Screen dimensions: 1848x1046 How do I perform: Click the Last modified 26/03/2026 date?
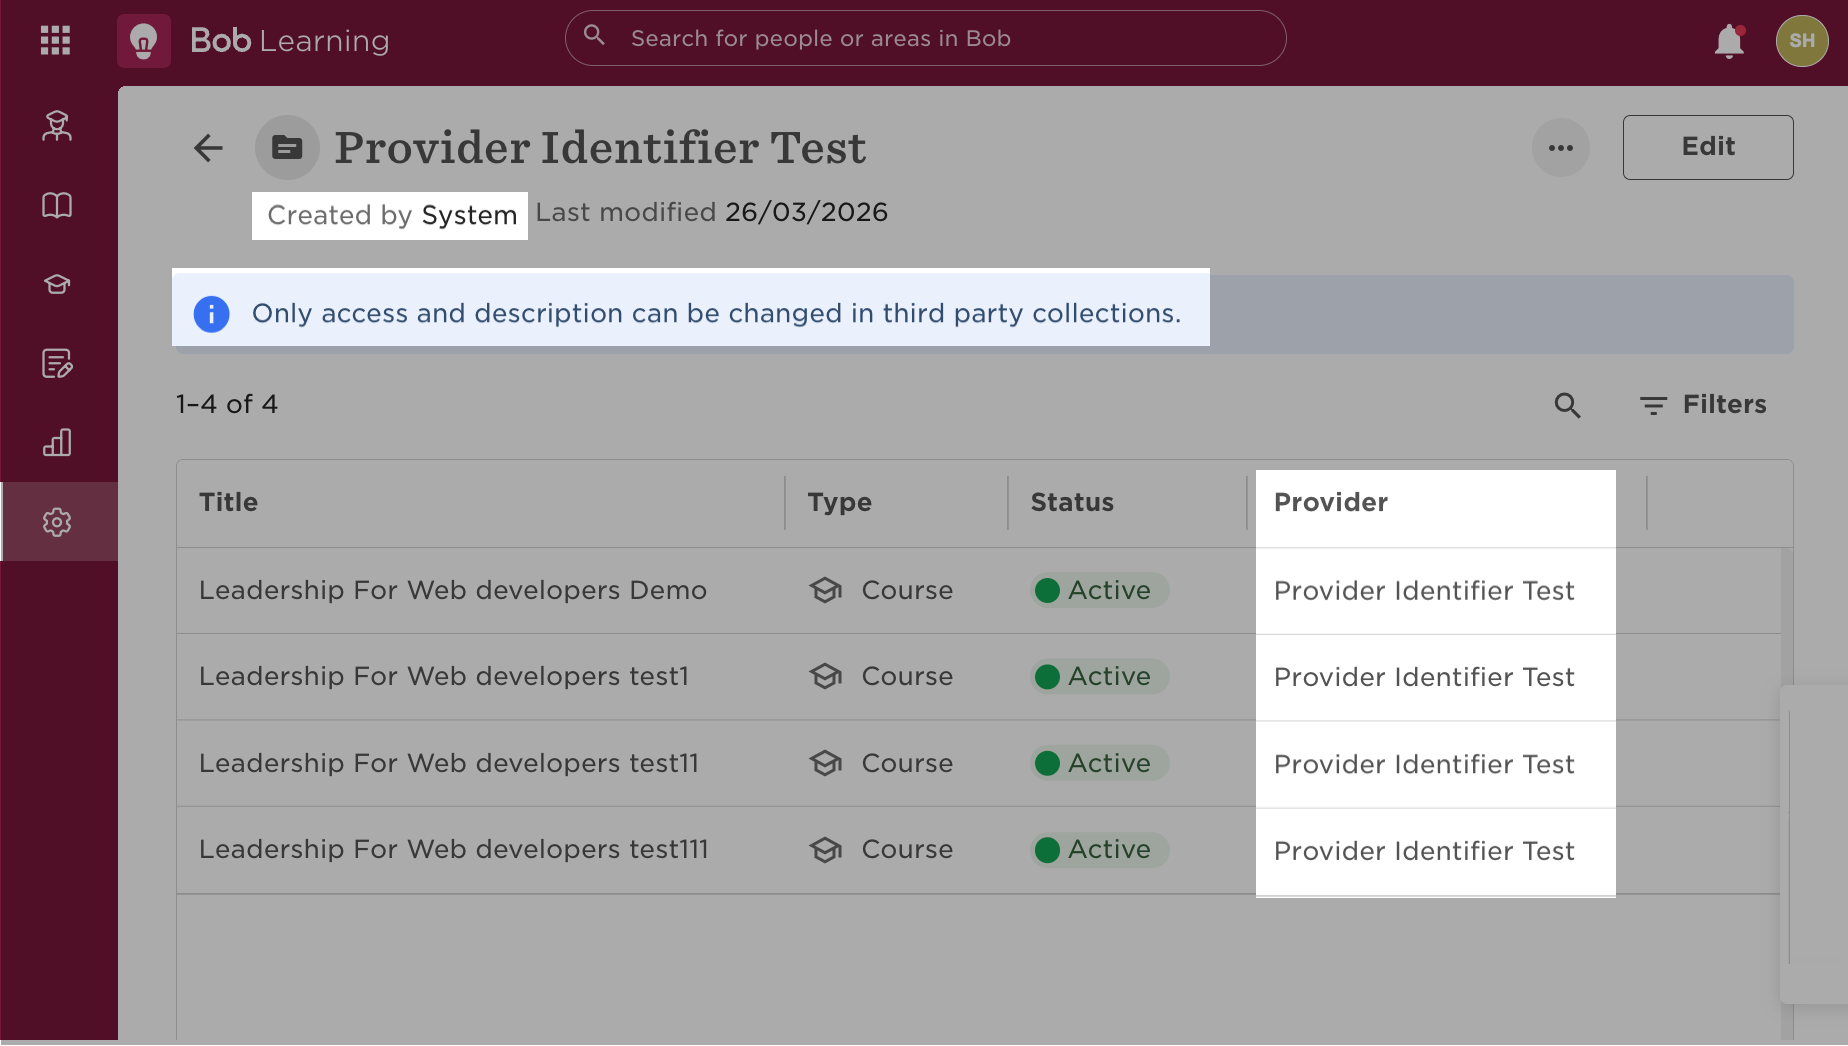(711, 212)
